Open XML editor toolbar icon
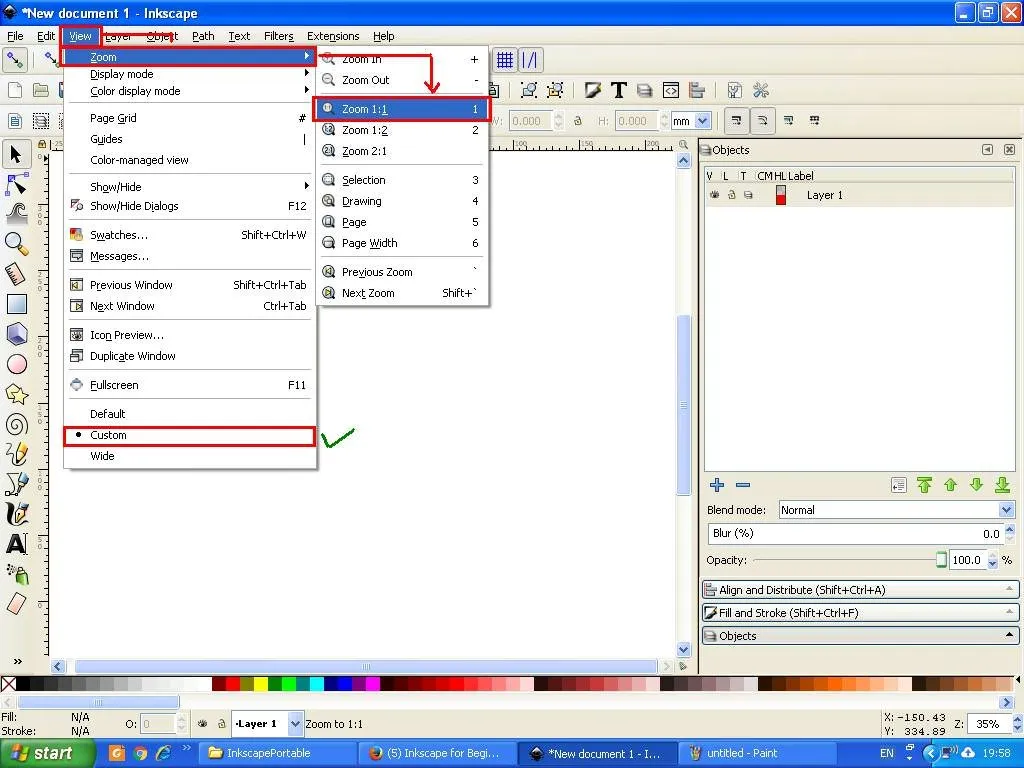This screenshot has width=1024, height=768. (x=671, y=90)
